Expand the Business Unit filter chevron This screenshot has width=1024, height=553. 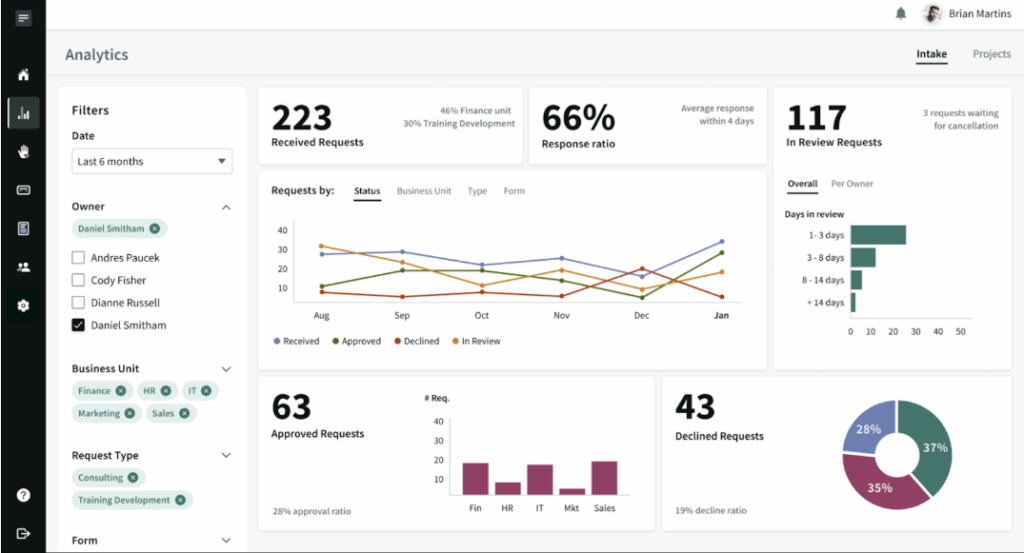pyautogui.click(x=226, y=369)
